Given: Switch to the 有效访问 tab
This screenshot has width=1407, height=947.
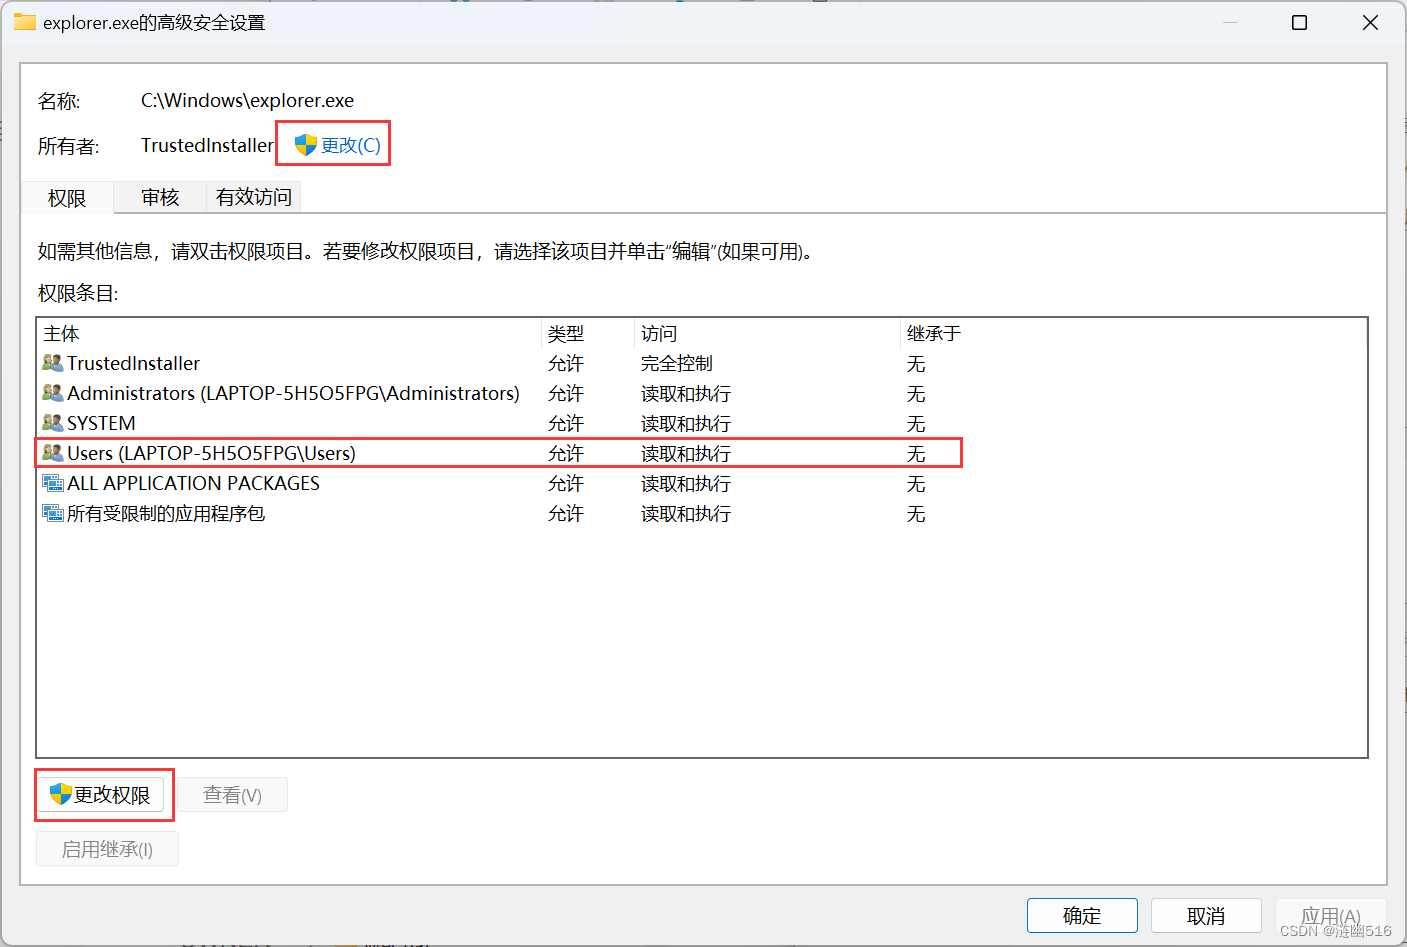Looking at the screenshot, I should tap(254, 197).
